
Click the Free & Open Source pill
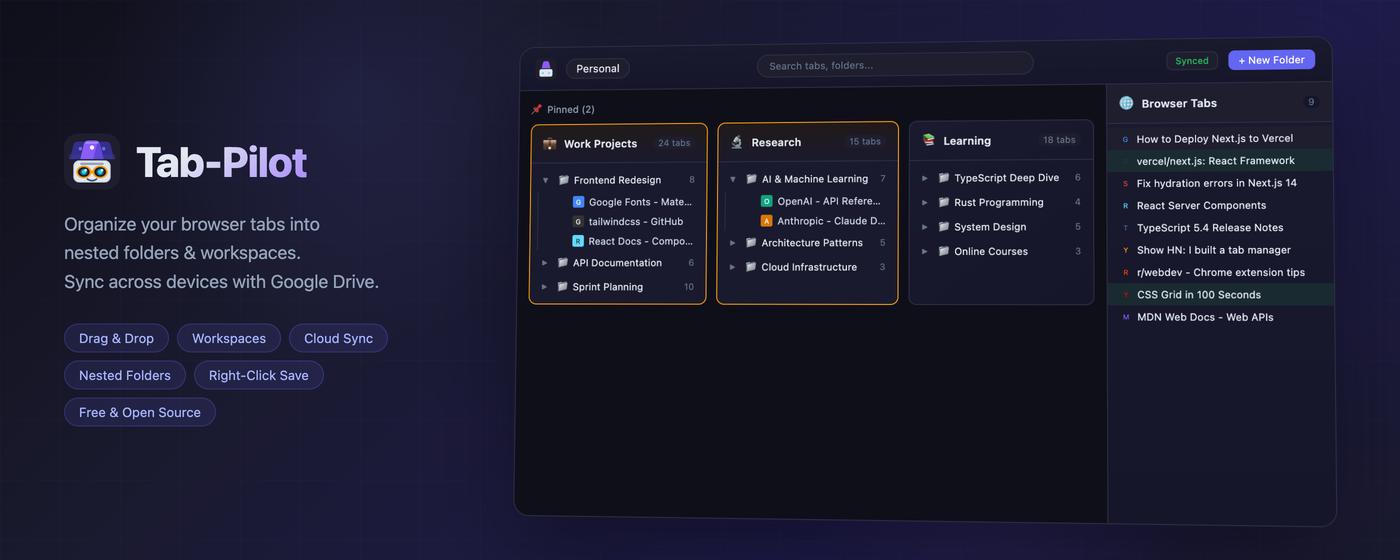point(140,412)
